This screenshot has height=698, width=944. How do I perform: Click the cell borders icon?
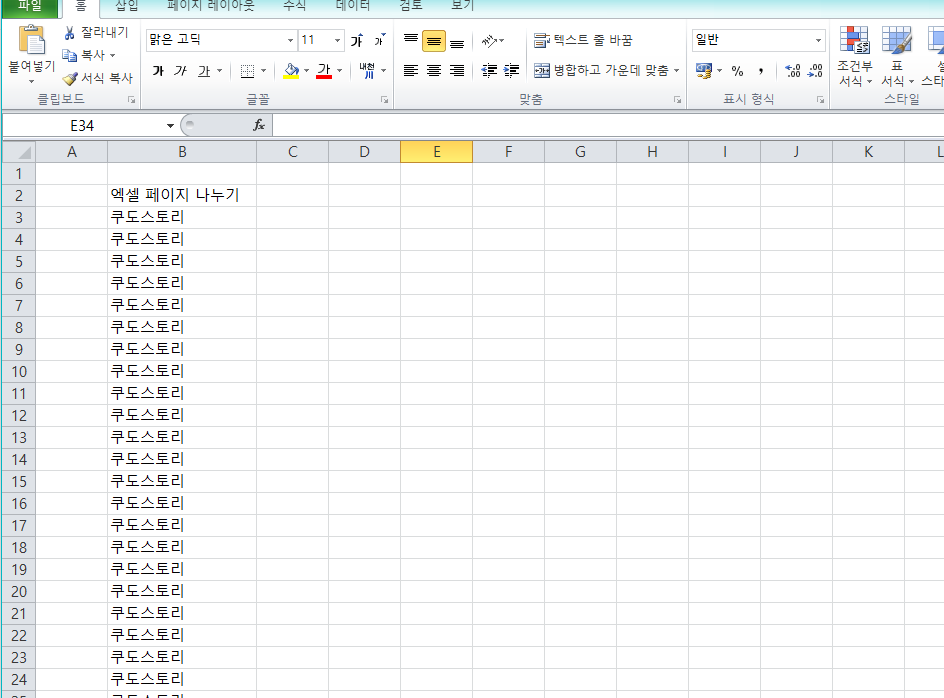pyautogui.click(x=247, y=71)
